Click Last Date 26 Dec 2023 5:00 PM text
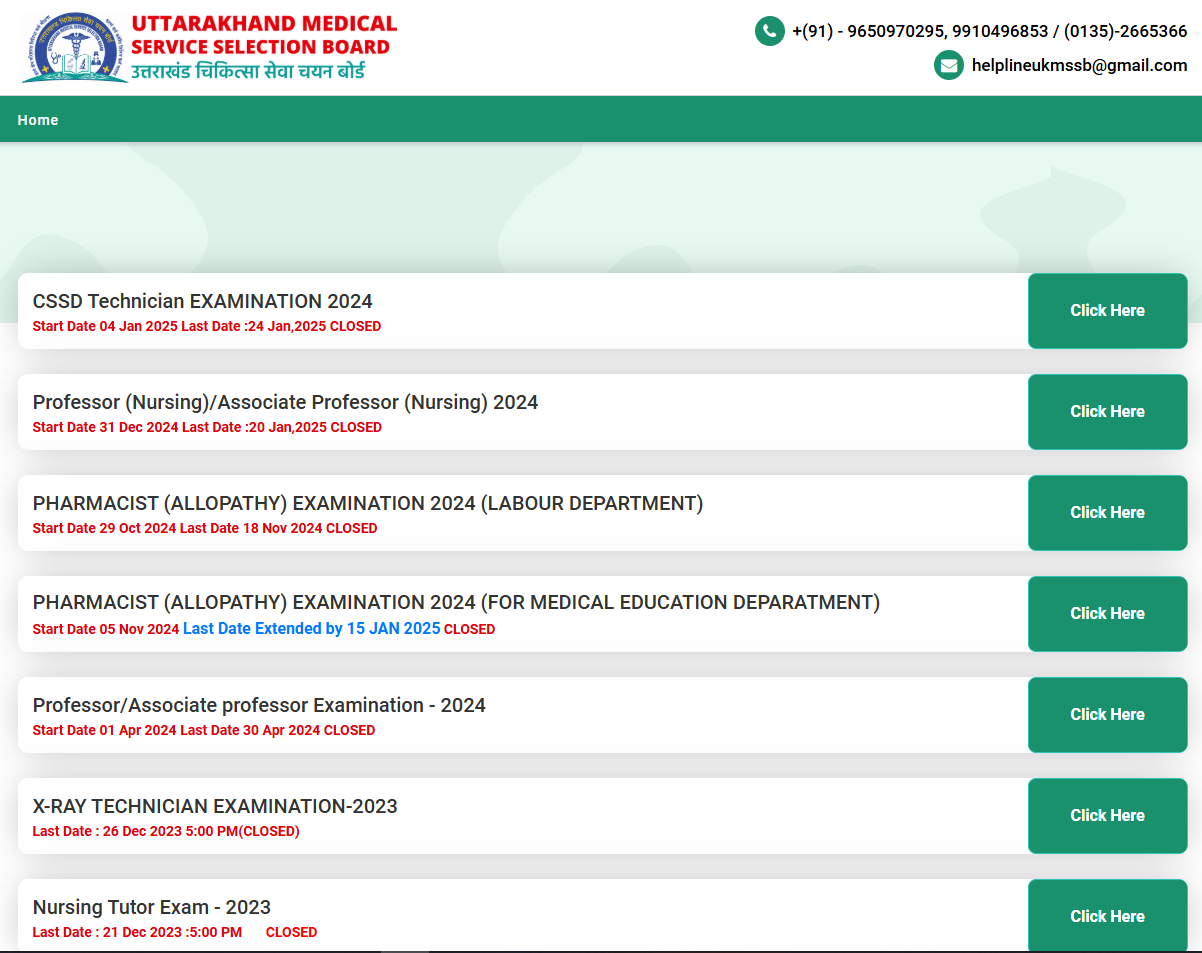 pyautogui.click(x=166, y=831)
